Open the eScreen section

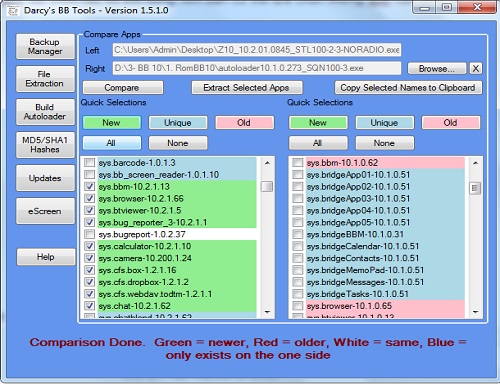point(45,211)
